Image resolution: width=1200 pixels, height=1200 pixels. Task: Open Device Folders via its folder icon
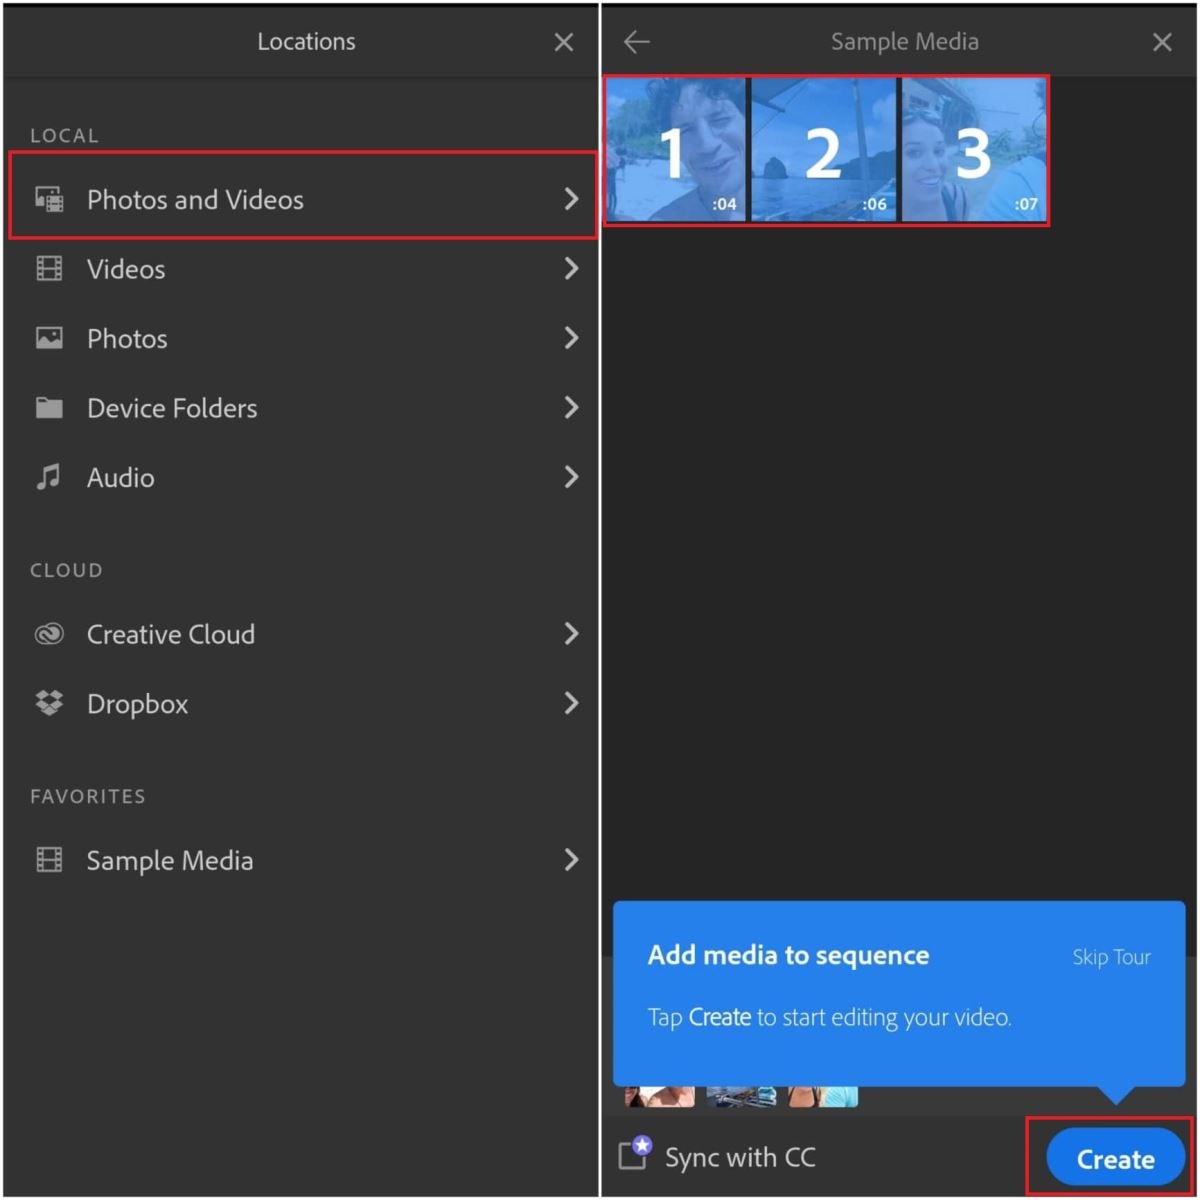49,407
